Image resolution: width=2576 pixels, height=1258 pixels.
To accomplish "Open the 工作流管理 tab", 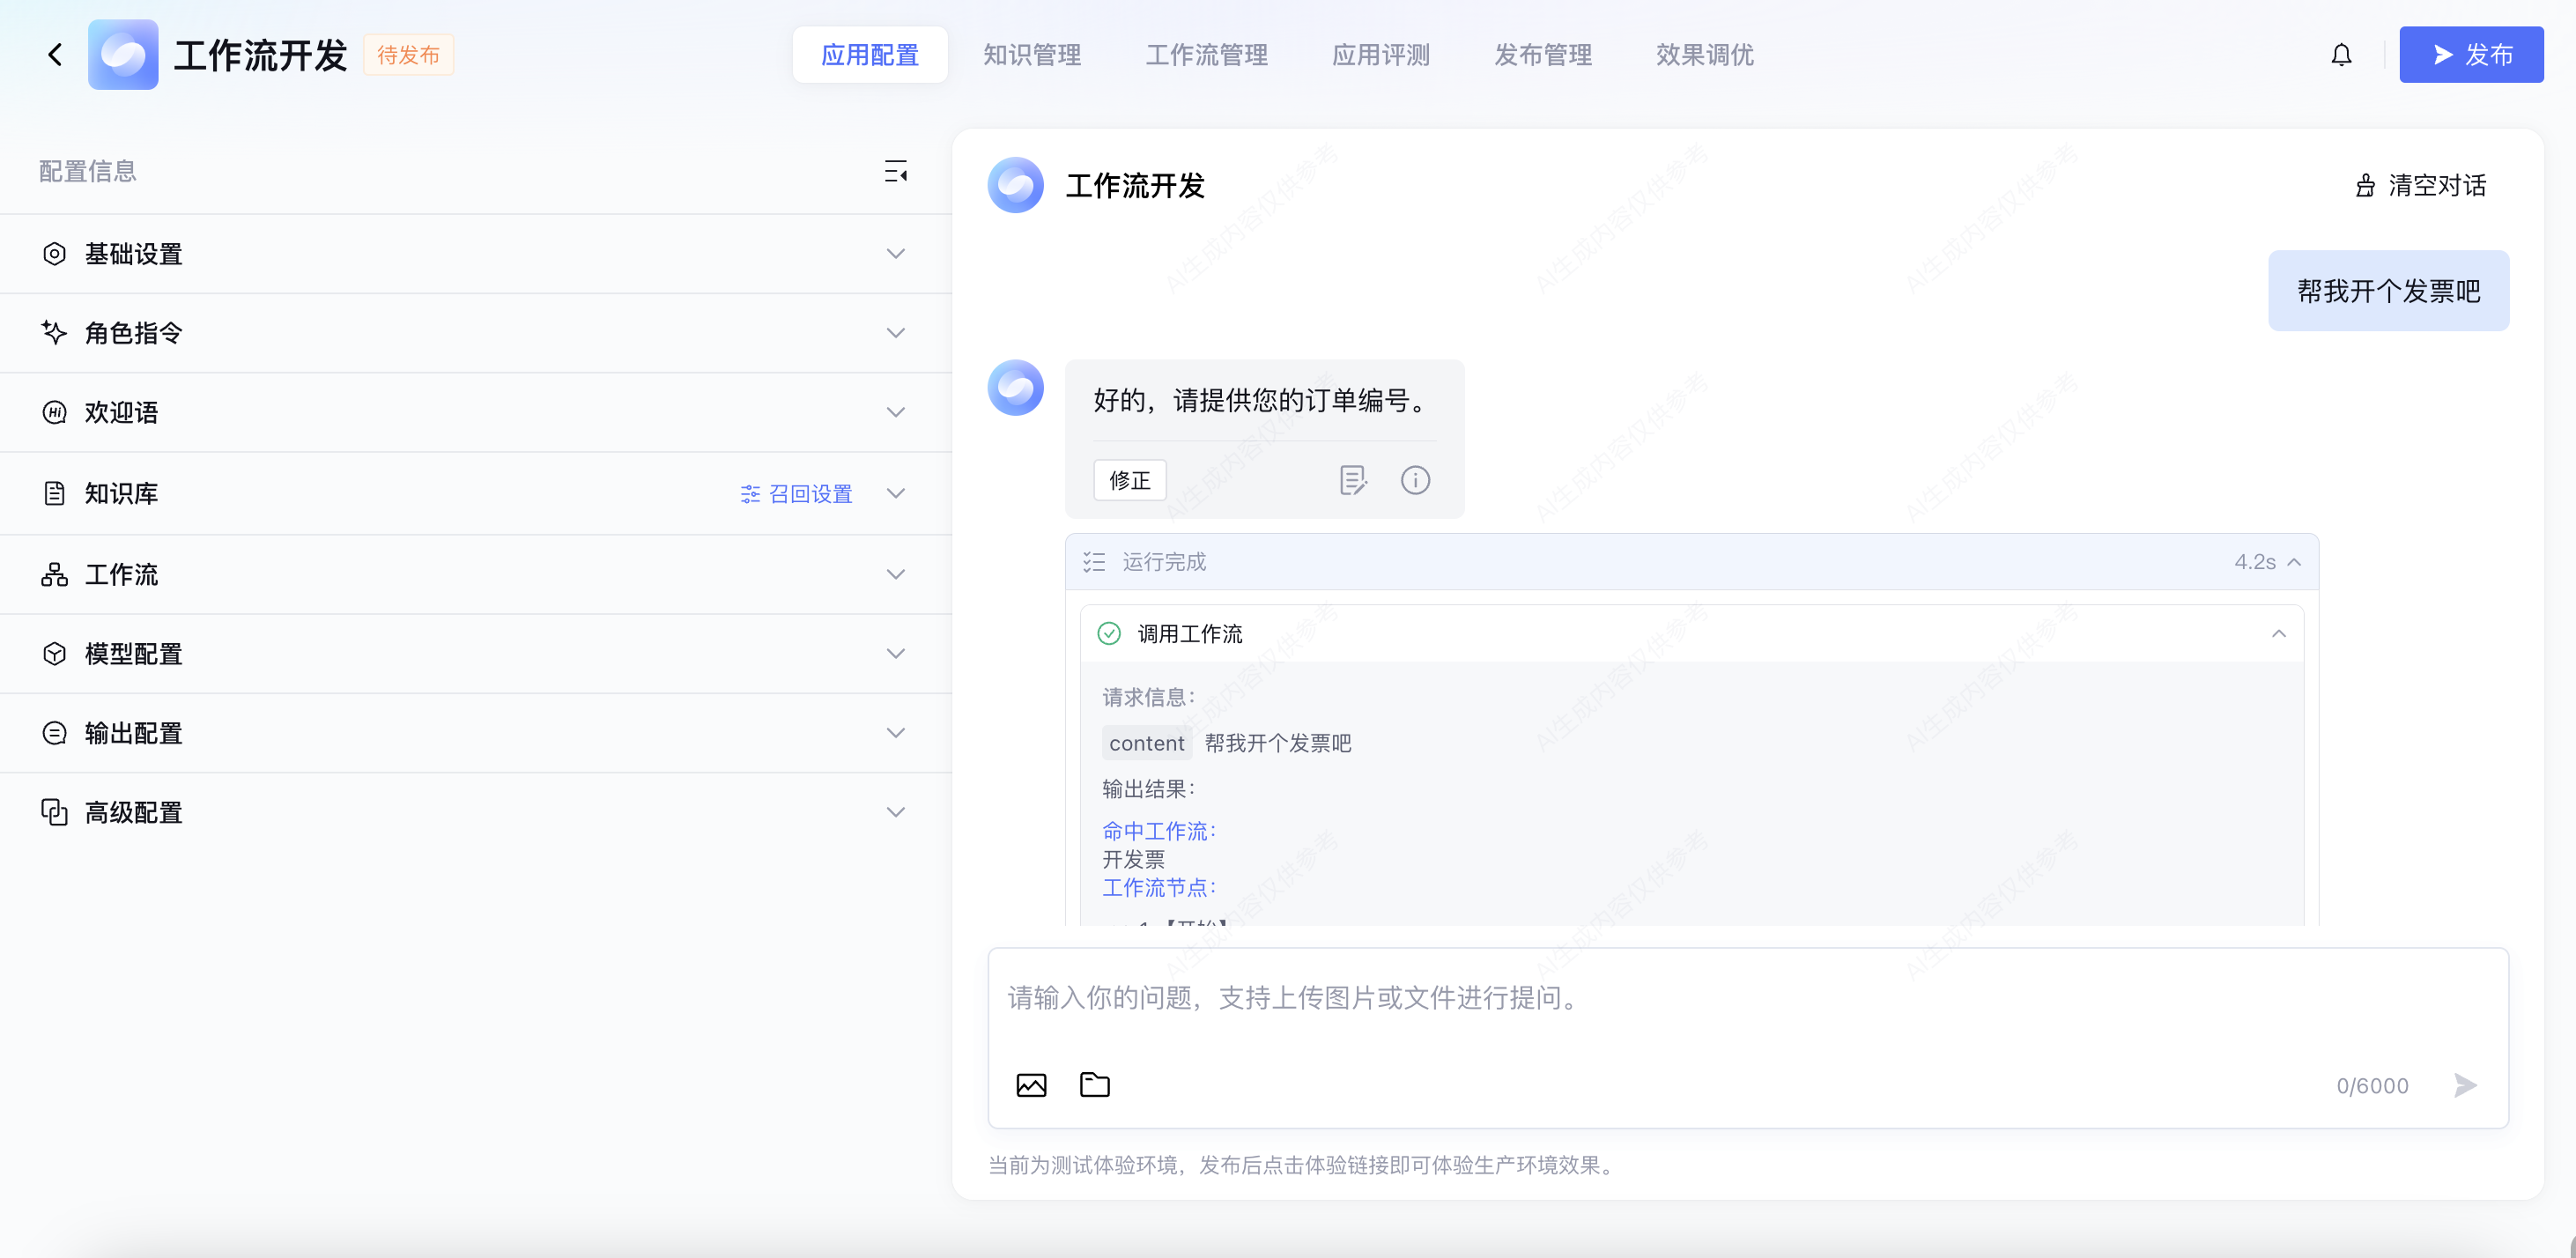I will (x=1206, y=55).
